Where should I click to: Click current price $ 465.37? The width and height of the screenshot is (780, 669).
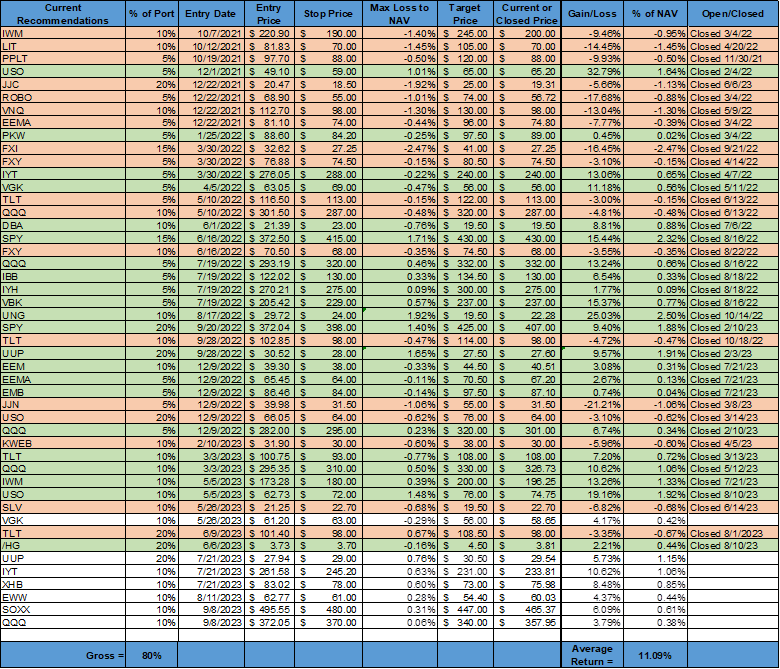(x=527, y=610)
